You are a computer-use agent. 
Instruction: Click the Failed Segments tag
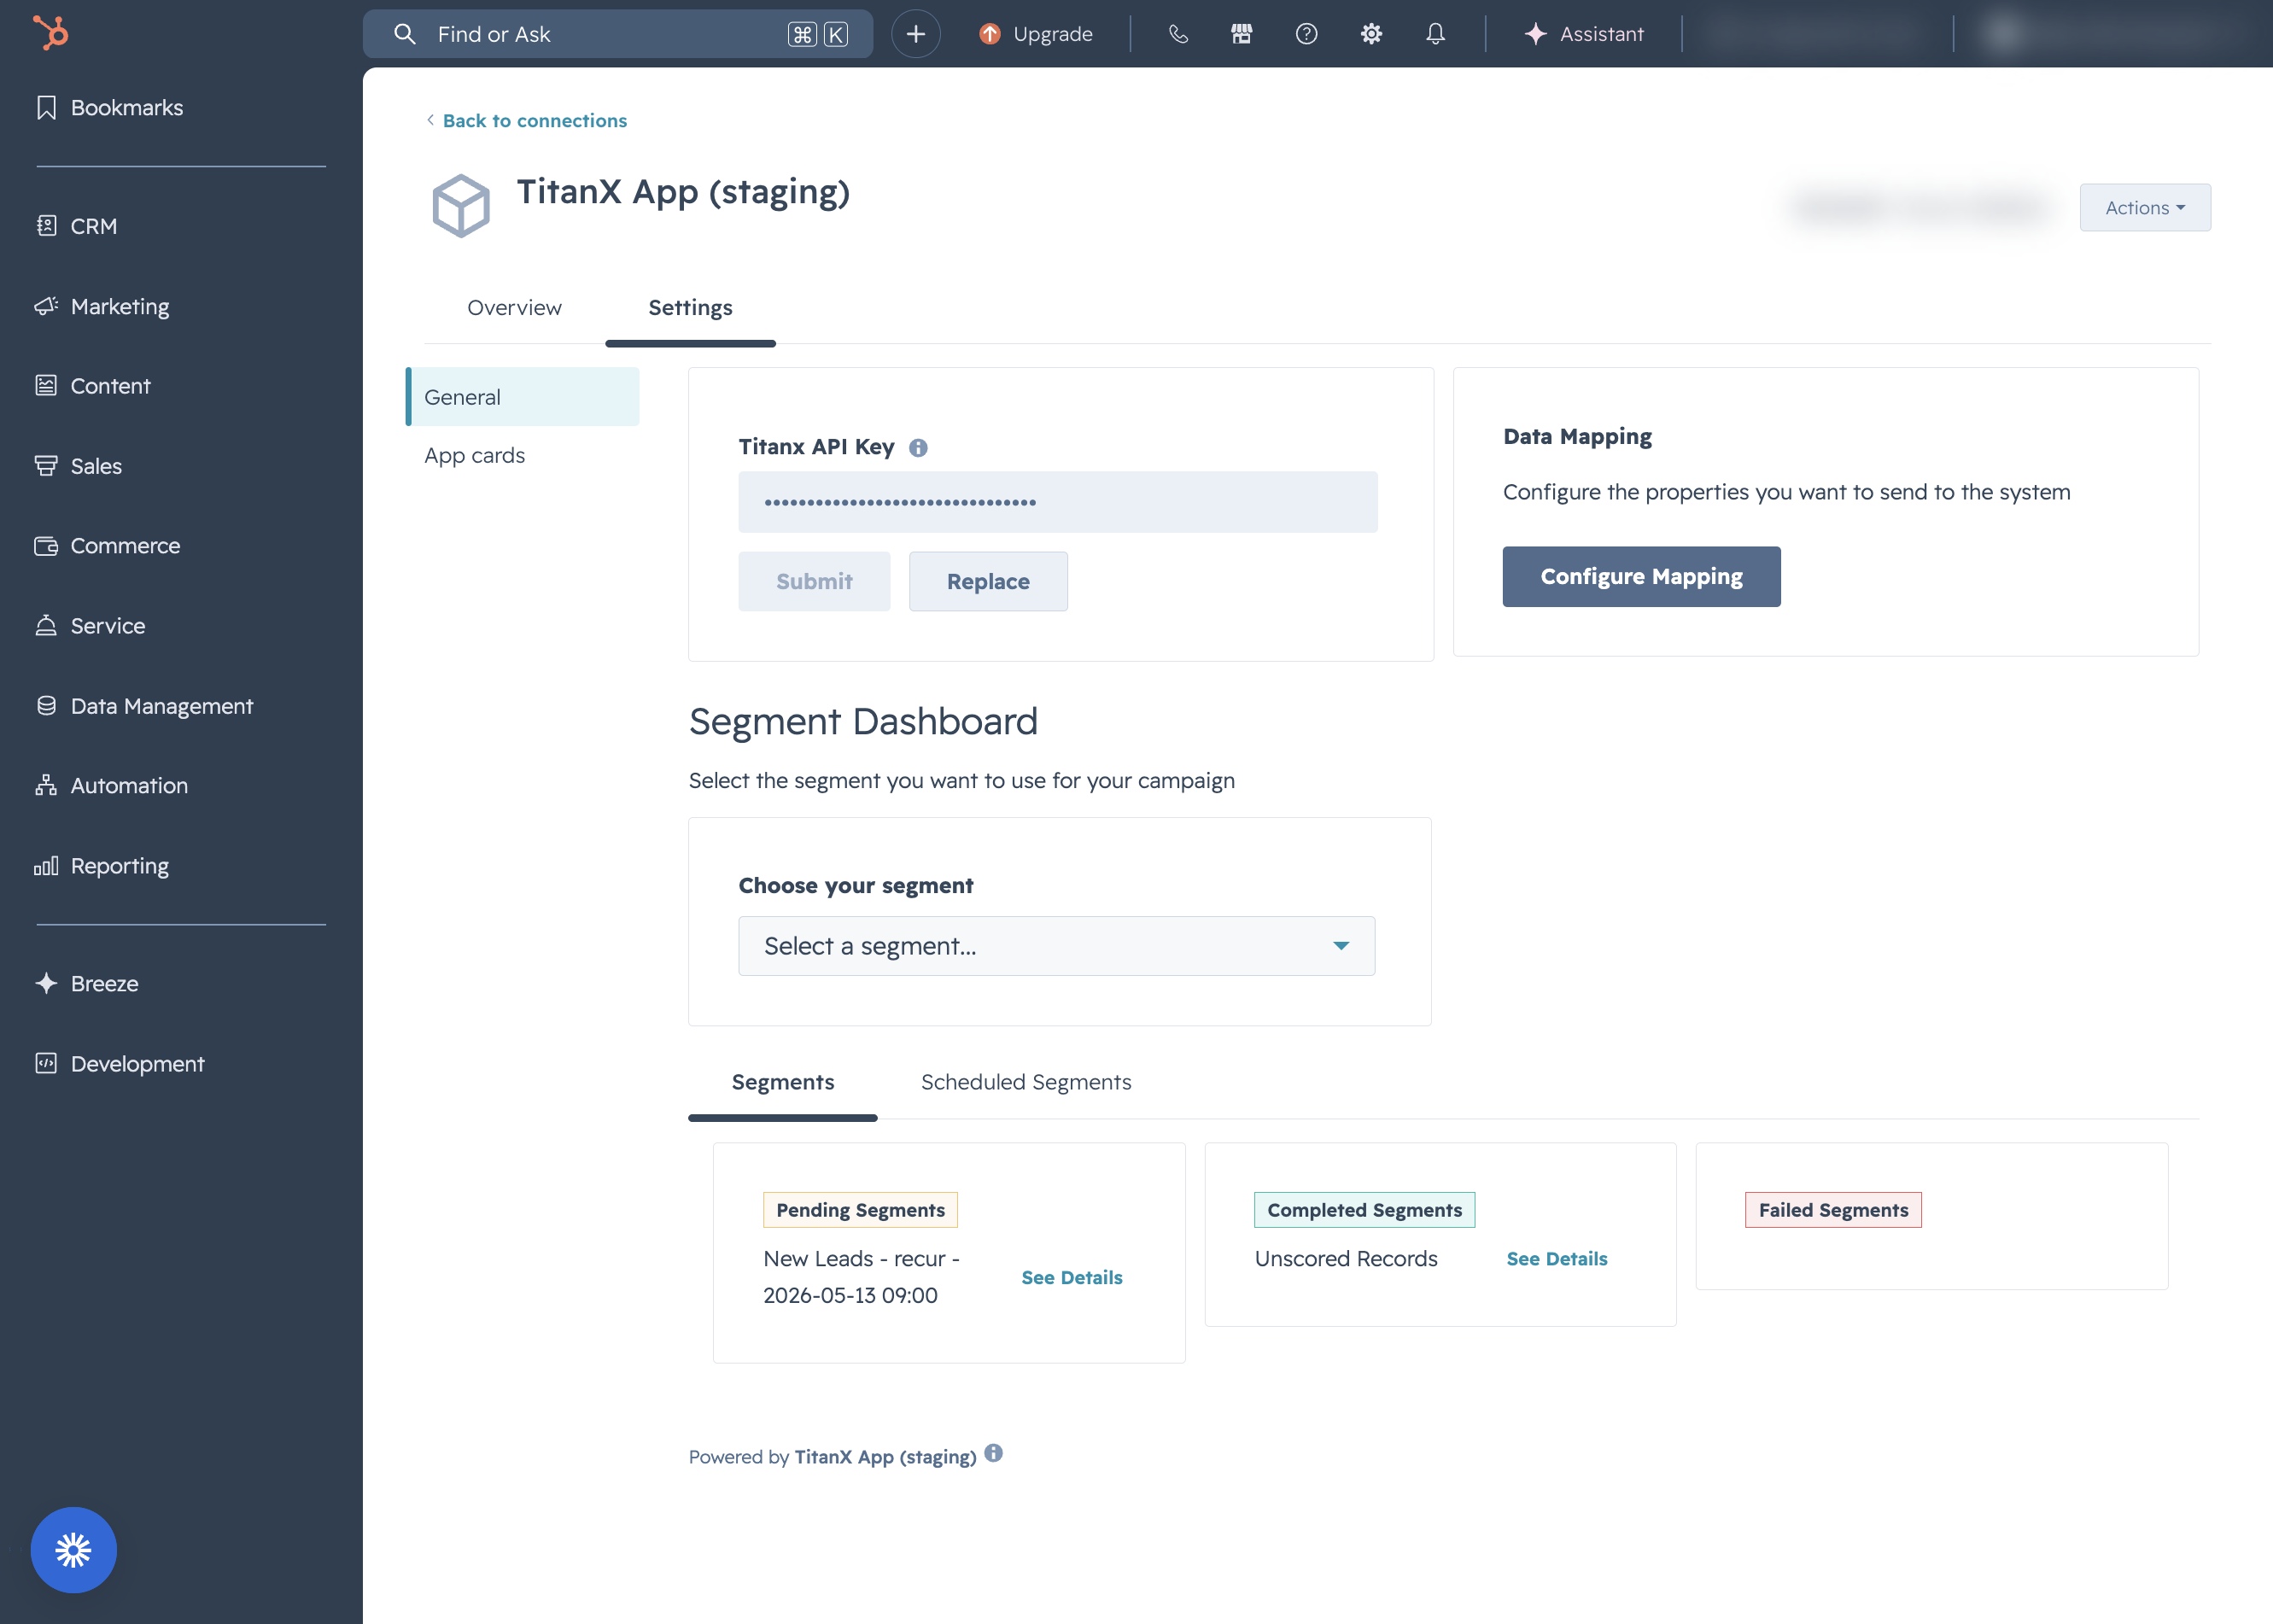[x=1833, y=1210]
